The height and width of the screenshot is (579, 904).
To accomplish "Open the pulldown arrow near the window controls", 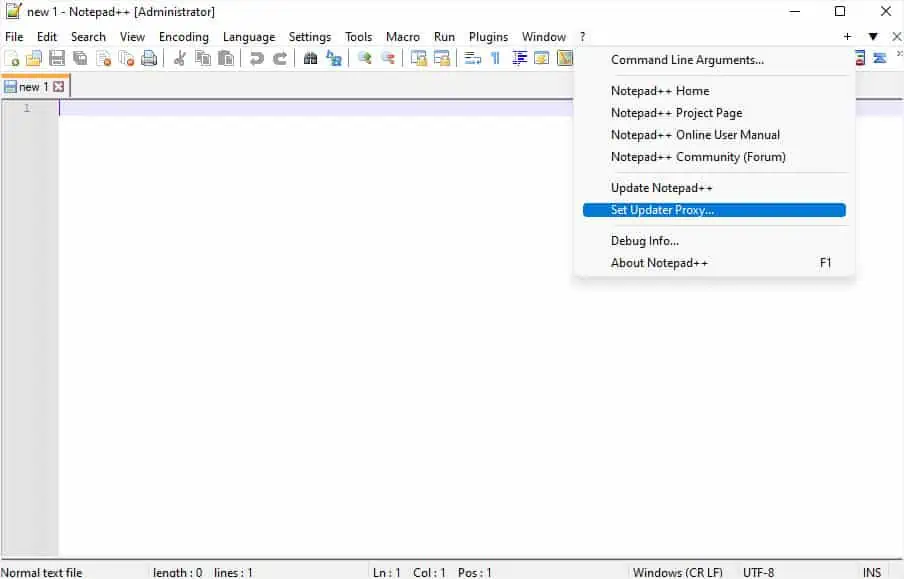I will pos(874,35).
